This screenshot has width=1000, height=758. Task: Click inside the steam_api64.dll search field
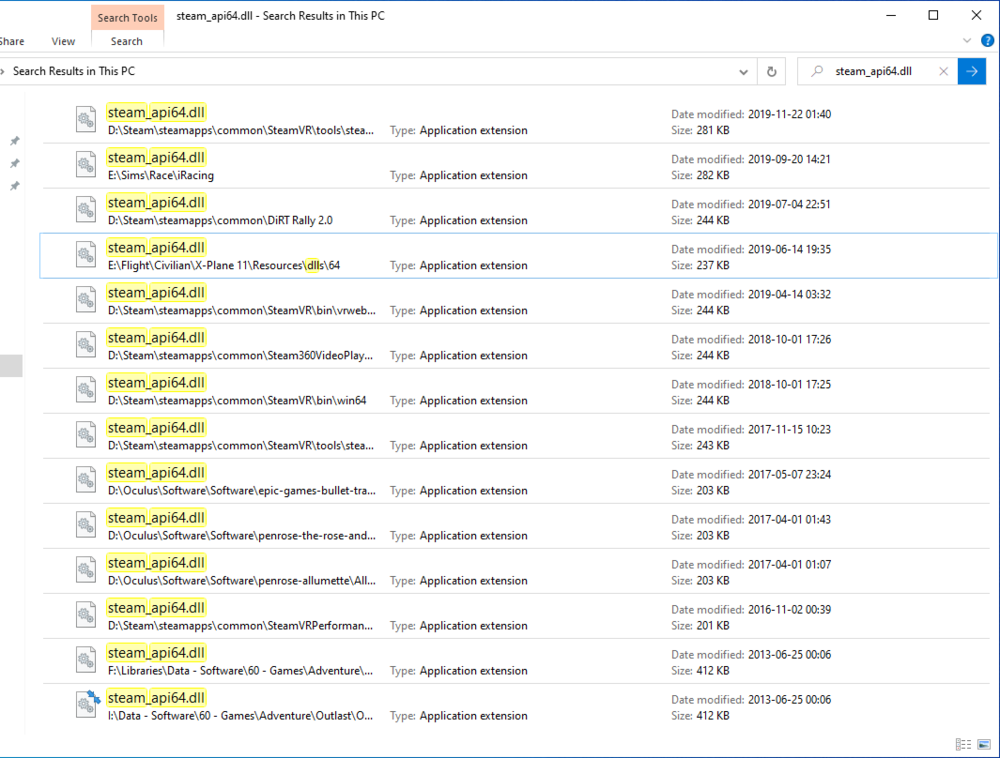point(873,71)
